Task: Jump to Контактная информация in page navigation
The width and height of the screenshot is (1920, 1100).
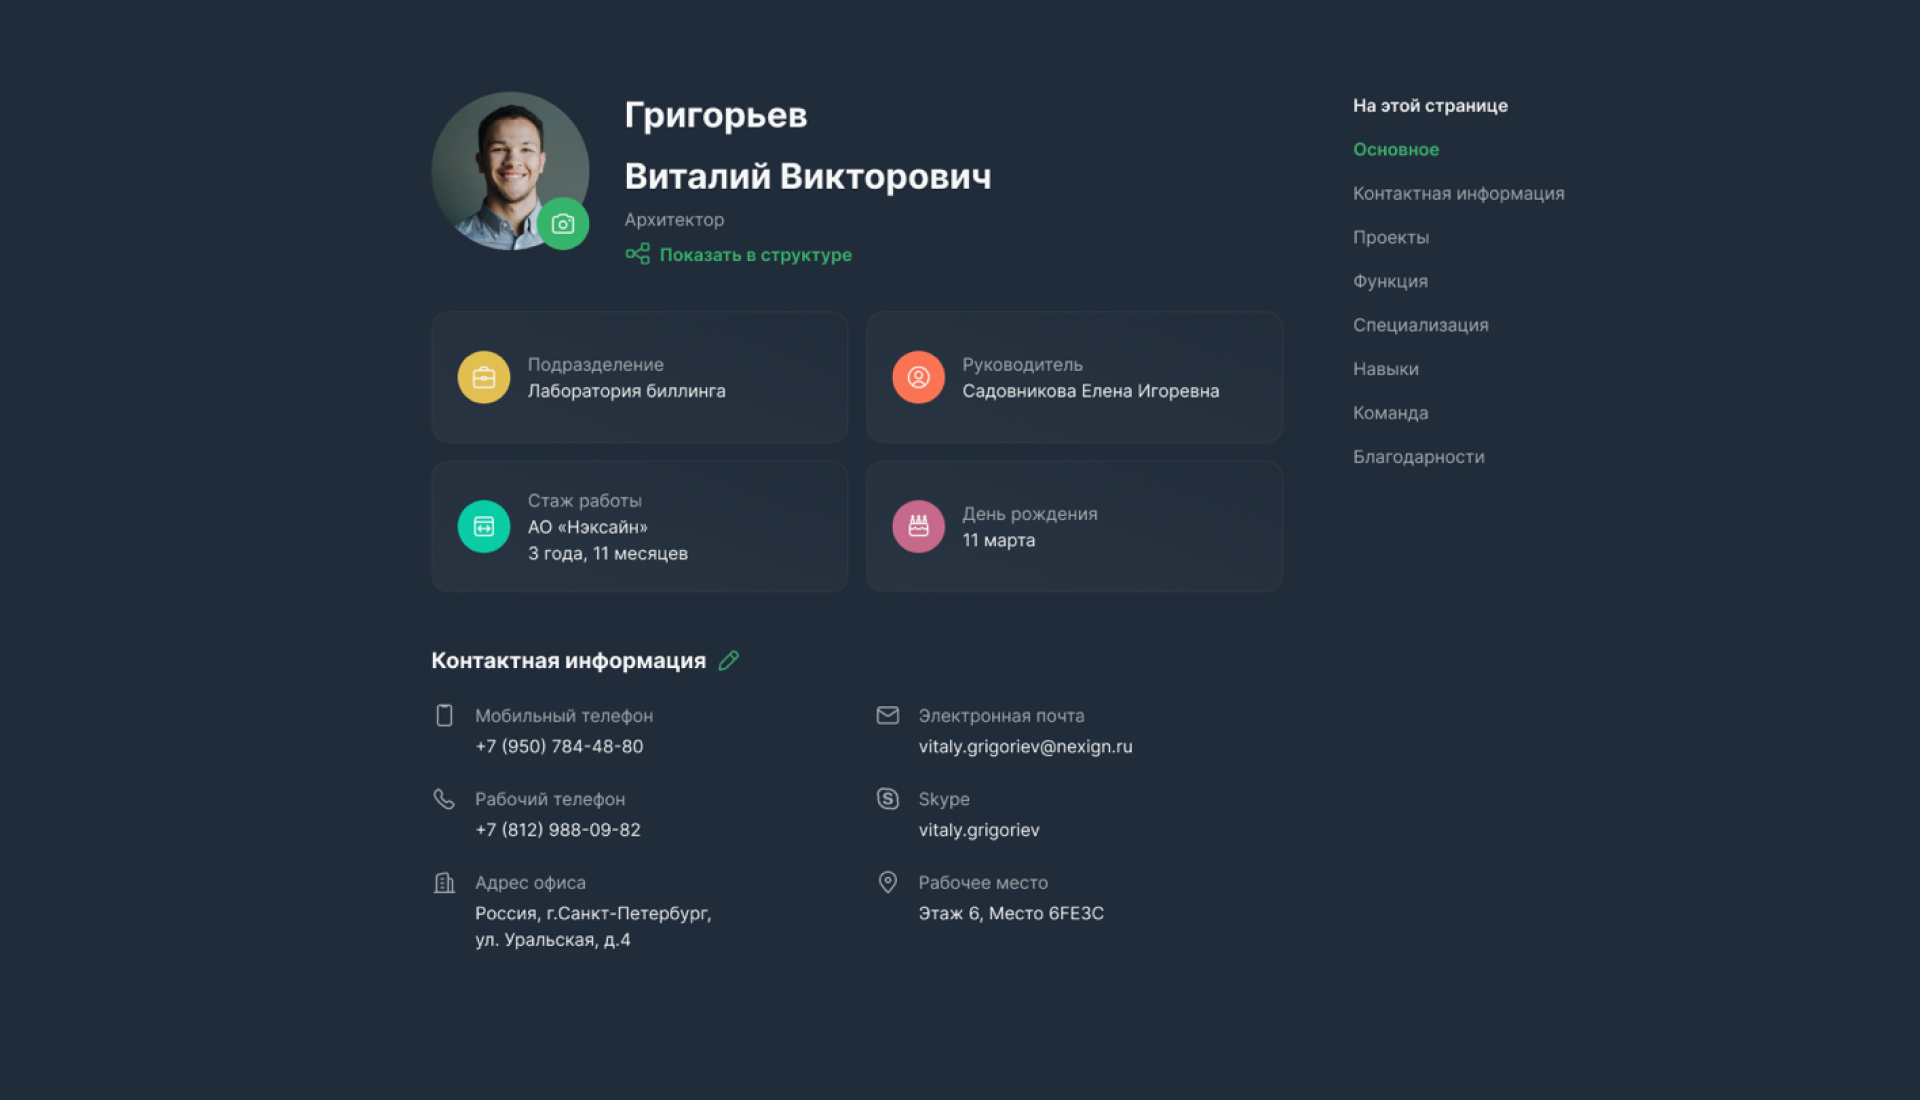Action: coord(1459,193)
